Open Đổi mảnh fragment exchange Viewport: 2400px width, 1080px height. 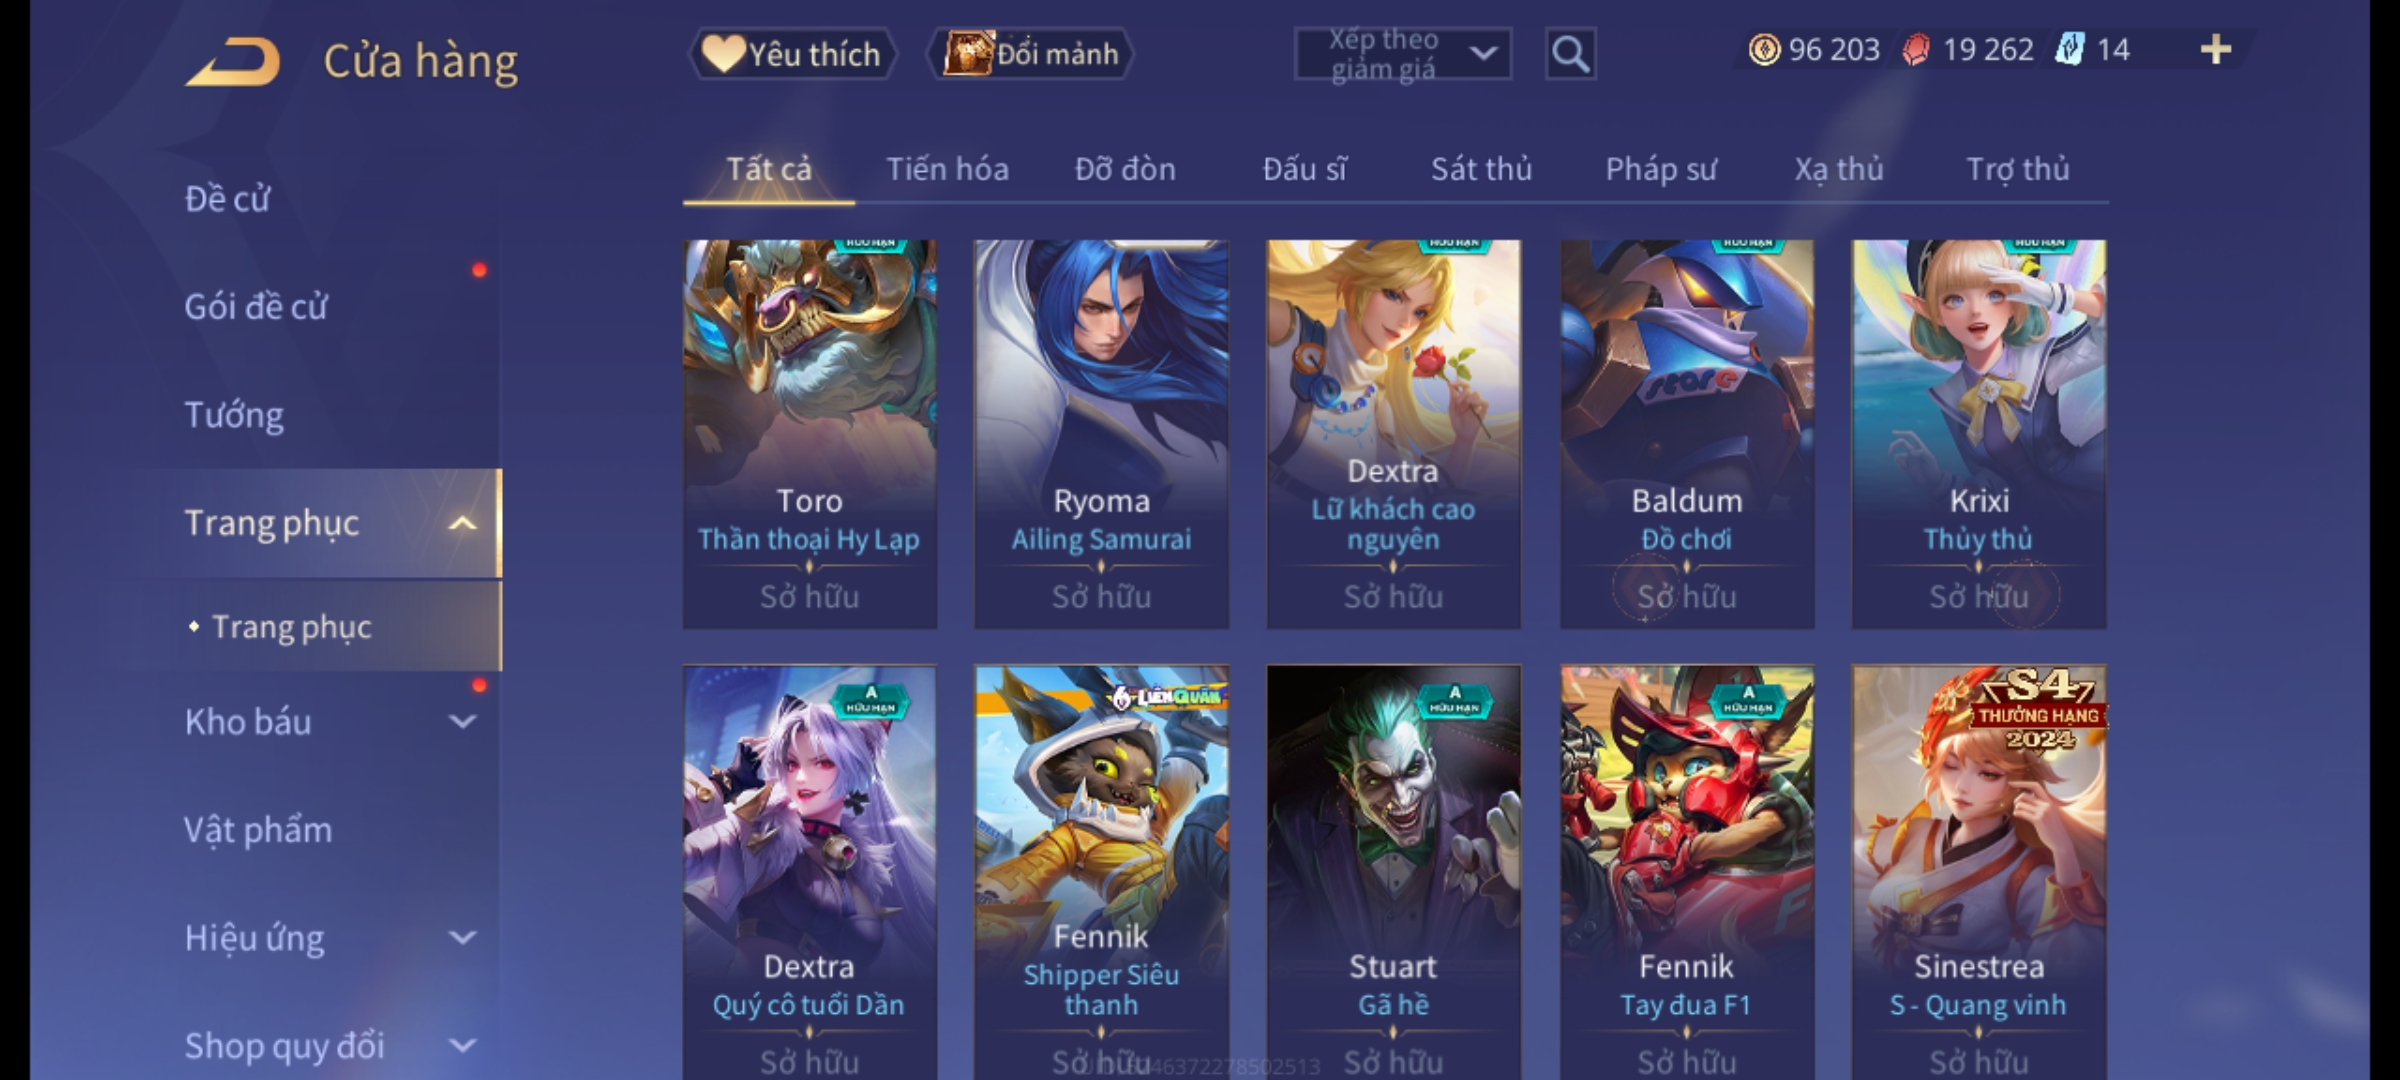coord(1031,54)
